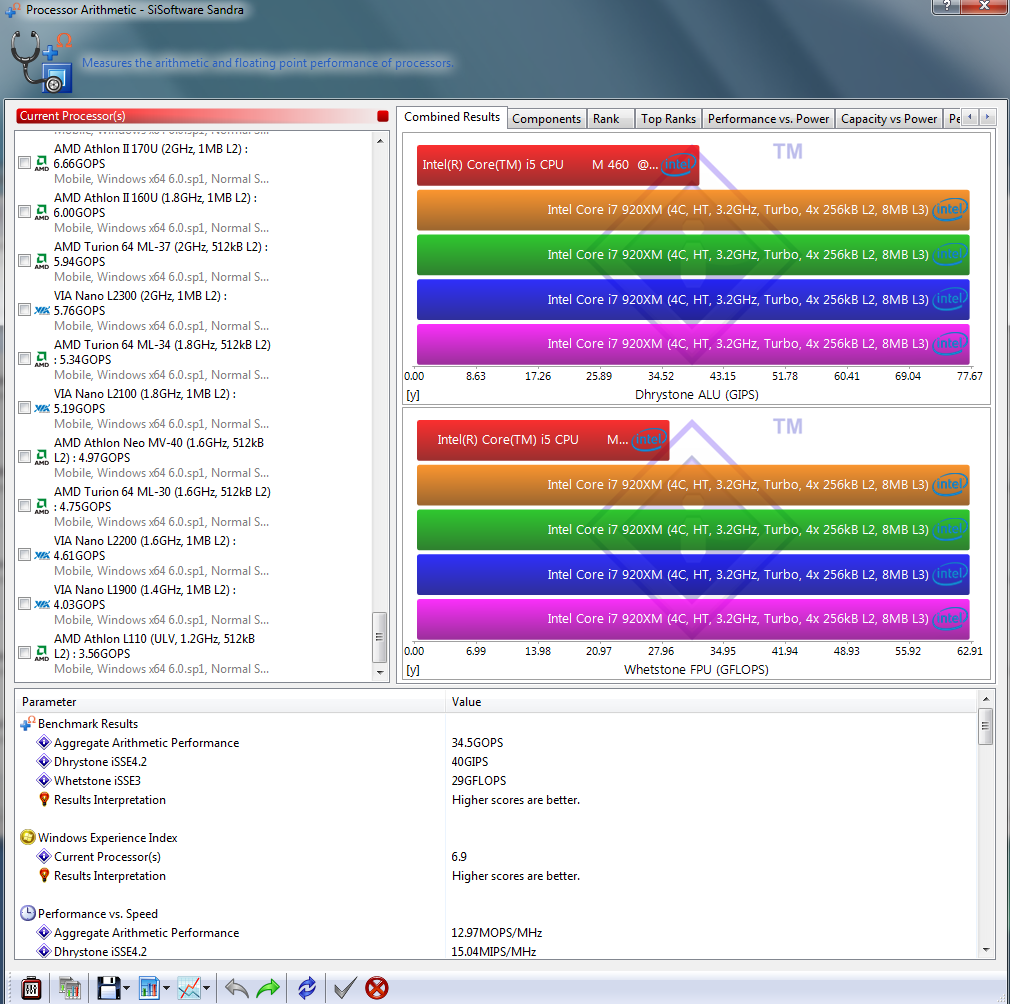This screenshot has height=1004, width=1010.
Task: Open the line graph icon dropdown arrow
Action: (206, 988)
